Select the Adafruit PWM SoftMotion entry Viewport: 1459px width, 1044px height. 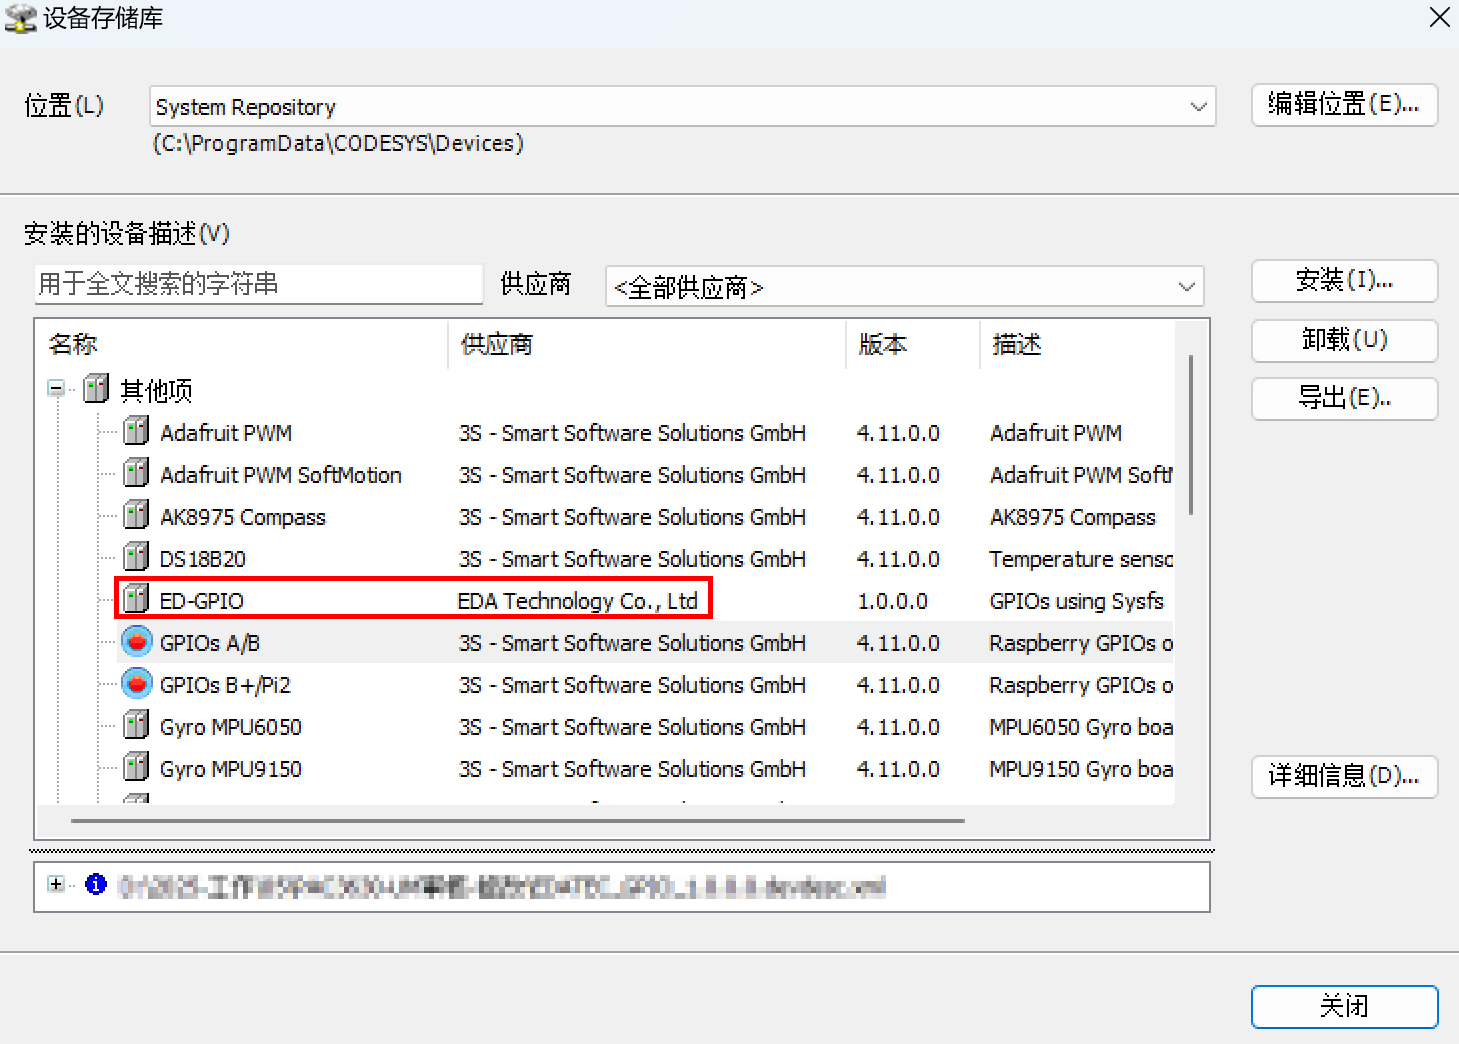click(281, 473)
